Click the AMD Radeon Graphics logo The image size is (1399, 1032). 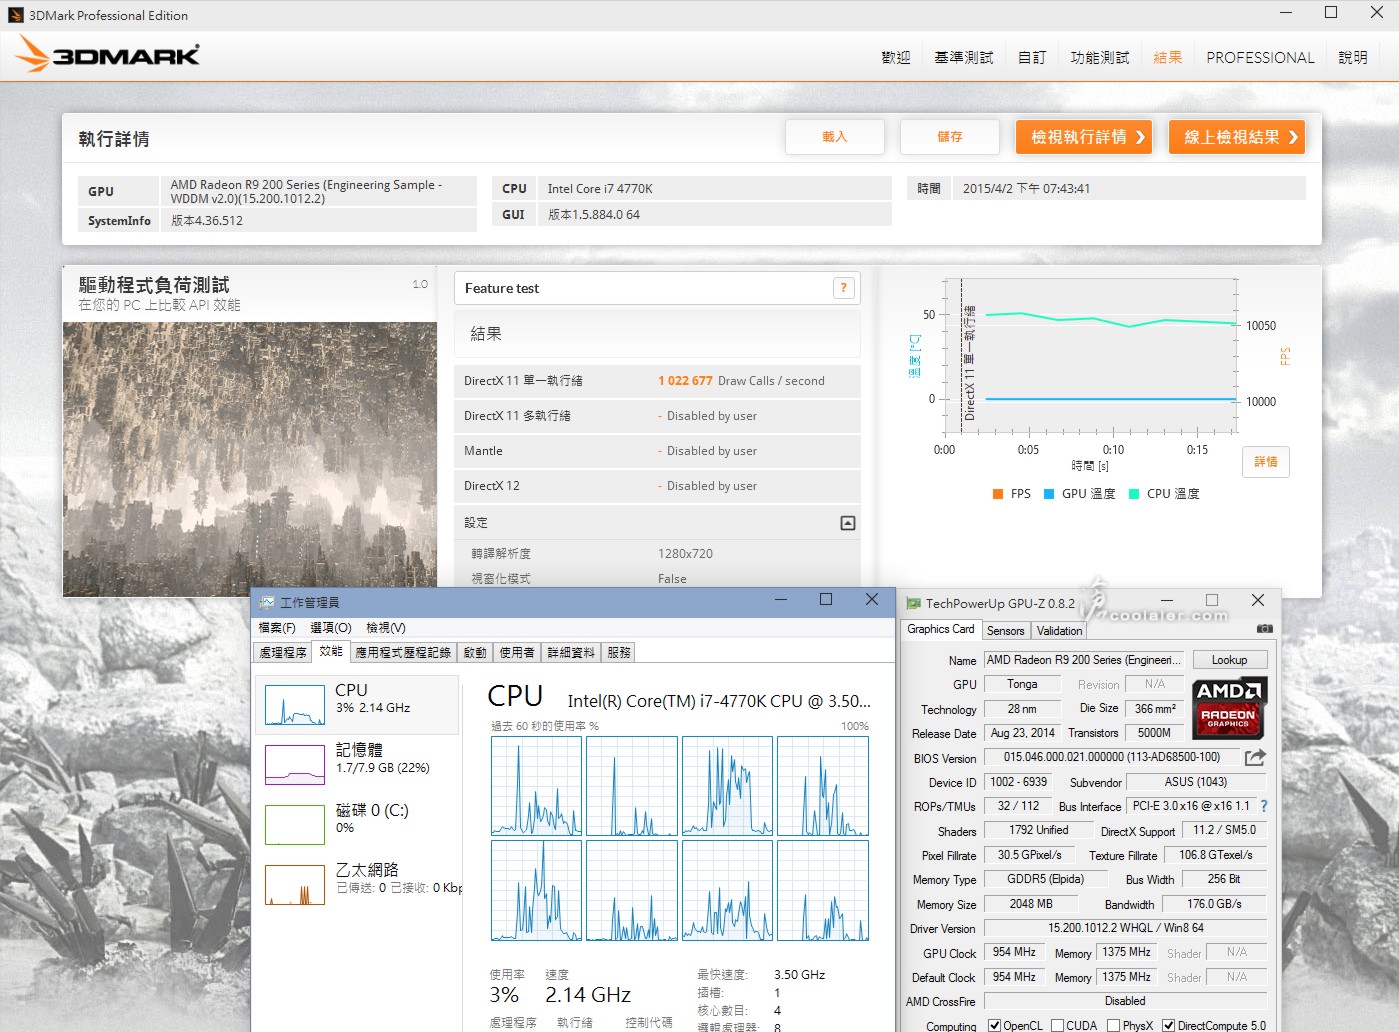click(x=1229, y=707)
